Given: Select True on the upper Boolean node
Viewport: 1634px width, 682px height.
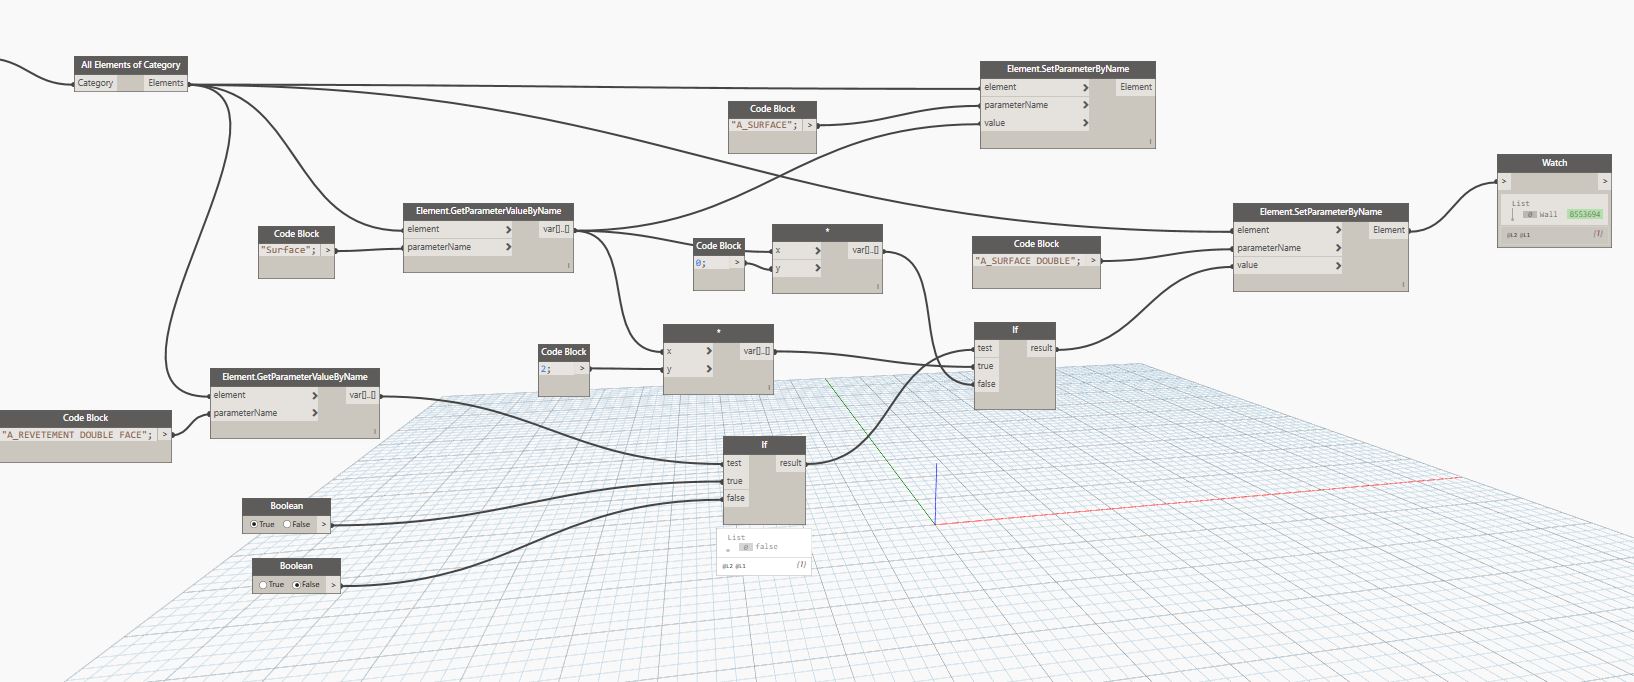Looking at the screenshot, I should tap(255, 524).
